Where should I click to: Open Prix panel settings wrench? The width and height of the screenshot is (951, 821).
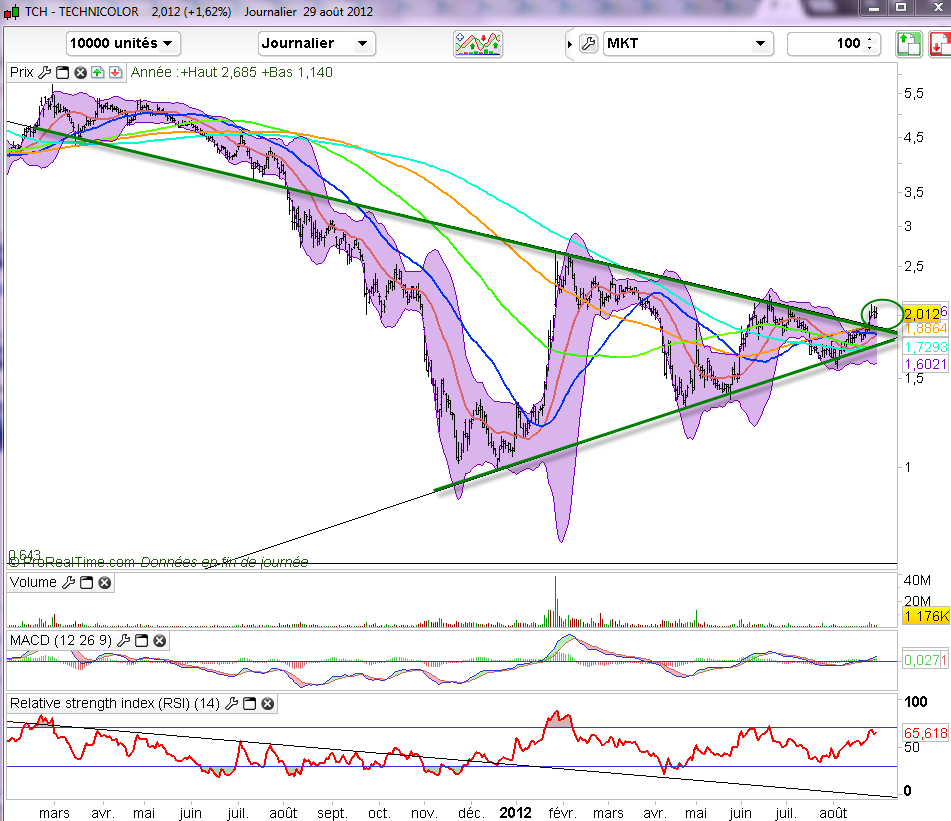click(45, 72)
